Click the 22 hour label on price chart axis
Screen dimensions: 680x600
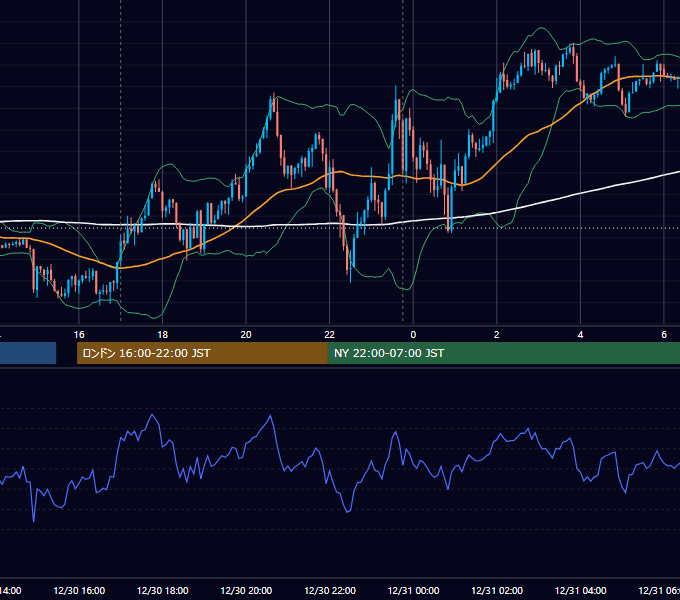pos(330,335)
